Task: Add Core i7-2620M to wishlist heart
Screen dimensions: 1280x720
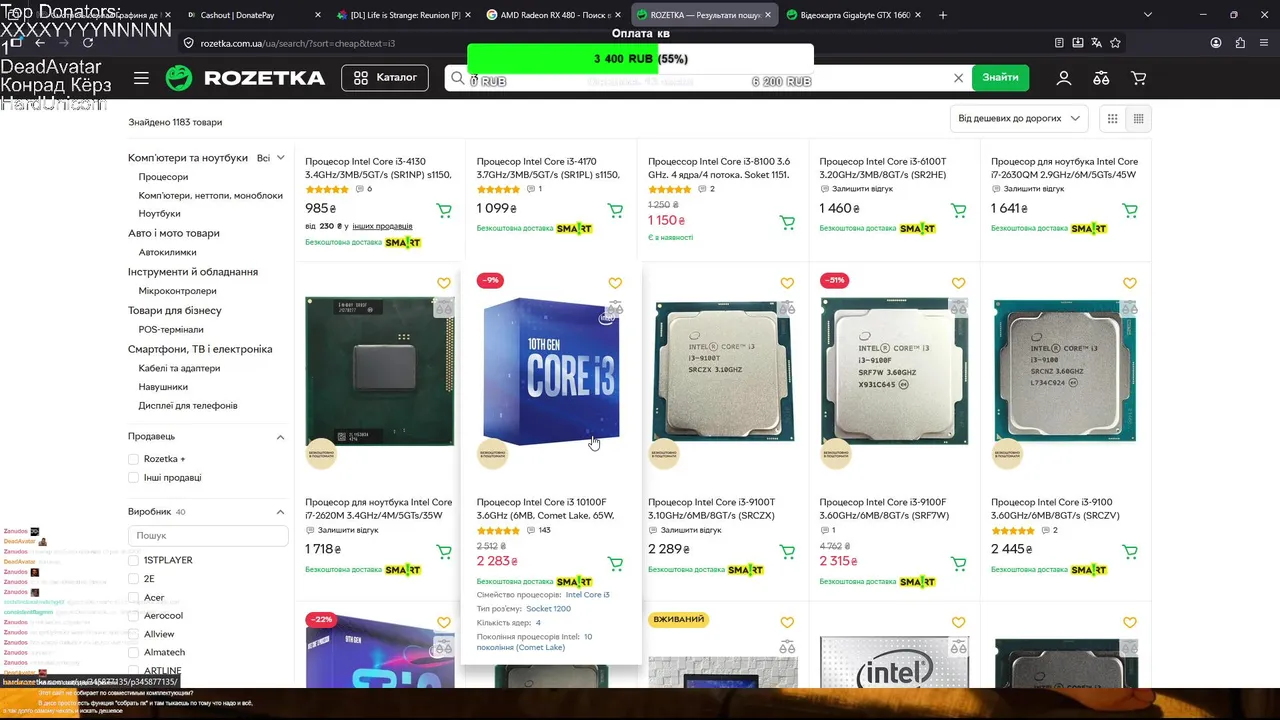Action: [x=444, y=283]
